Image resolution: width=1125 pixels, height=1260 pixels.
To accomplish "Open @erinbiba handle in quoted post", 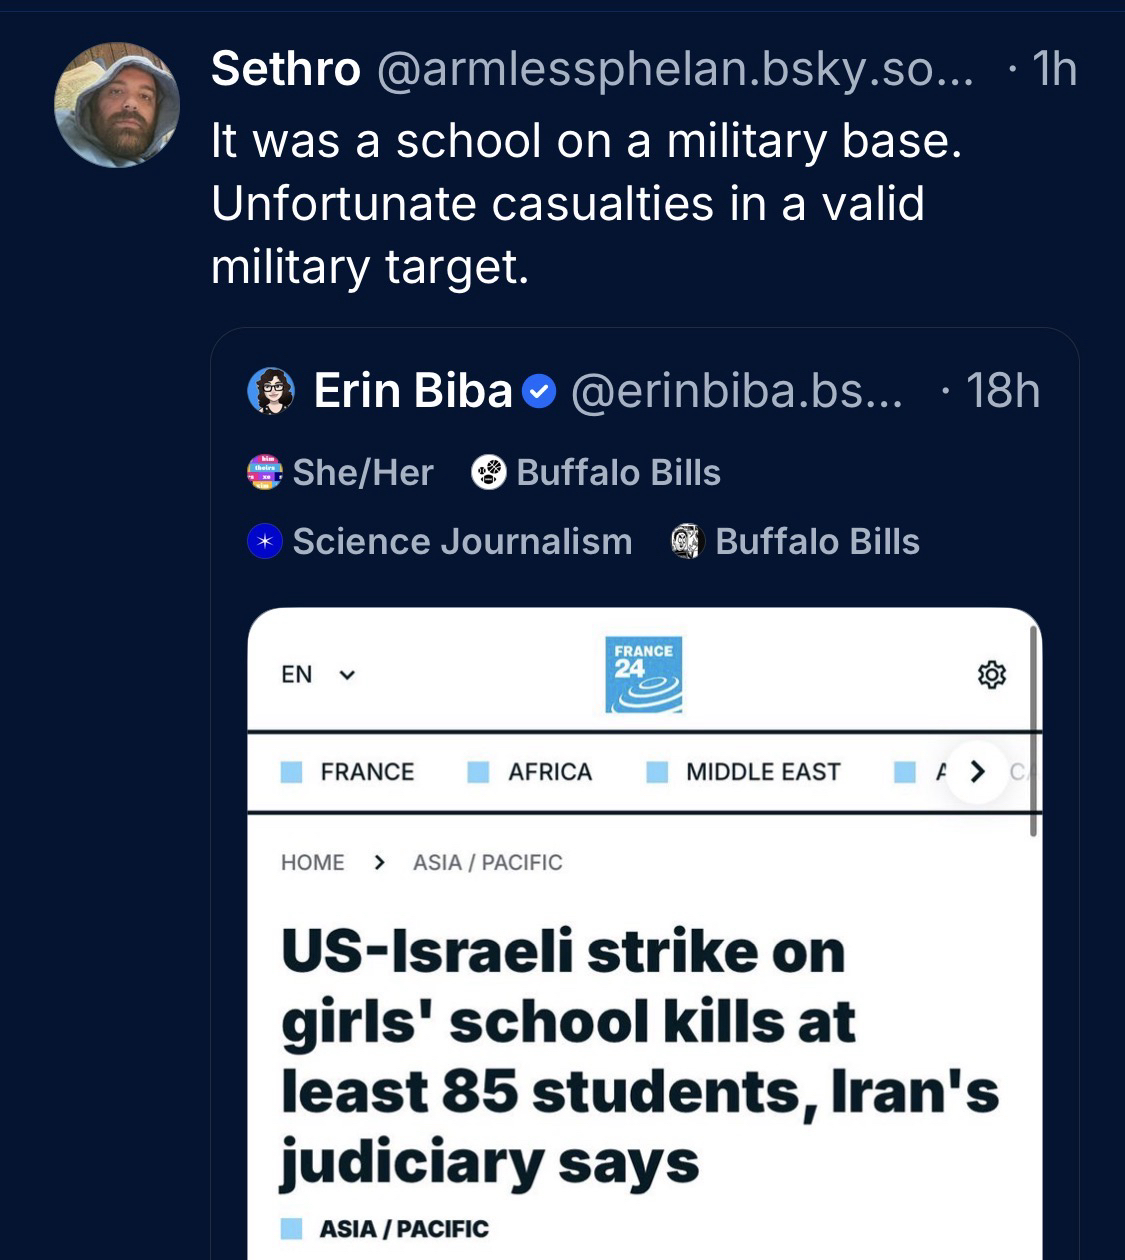I will pyautogui.click(x=736, y=391).
